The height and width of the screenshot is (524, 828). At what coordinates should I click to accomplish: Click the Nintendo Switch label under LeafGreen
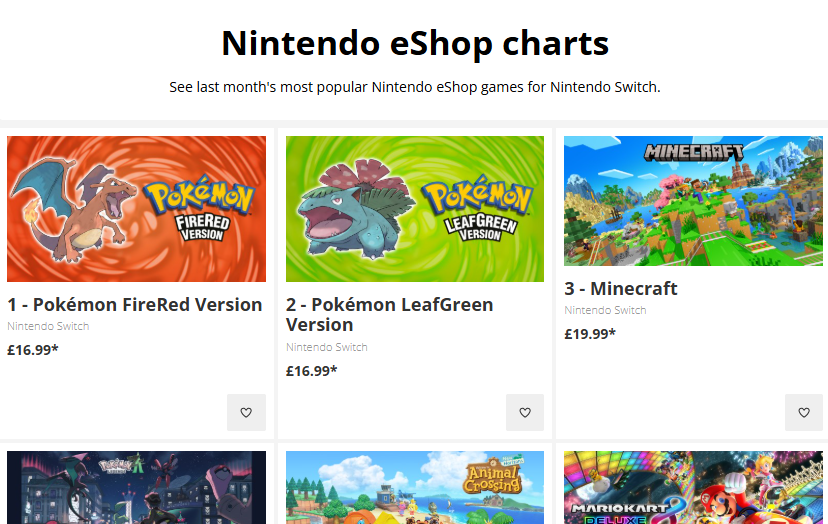(327, 347)
